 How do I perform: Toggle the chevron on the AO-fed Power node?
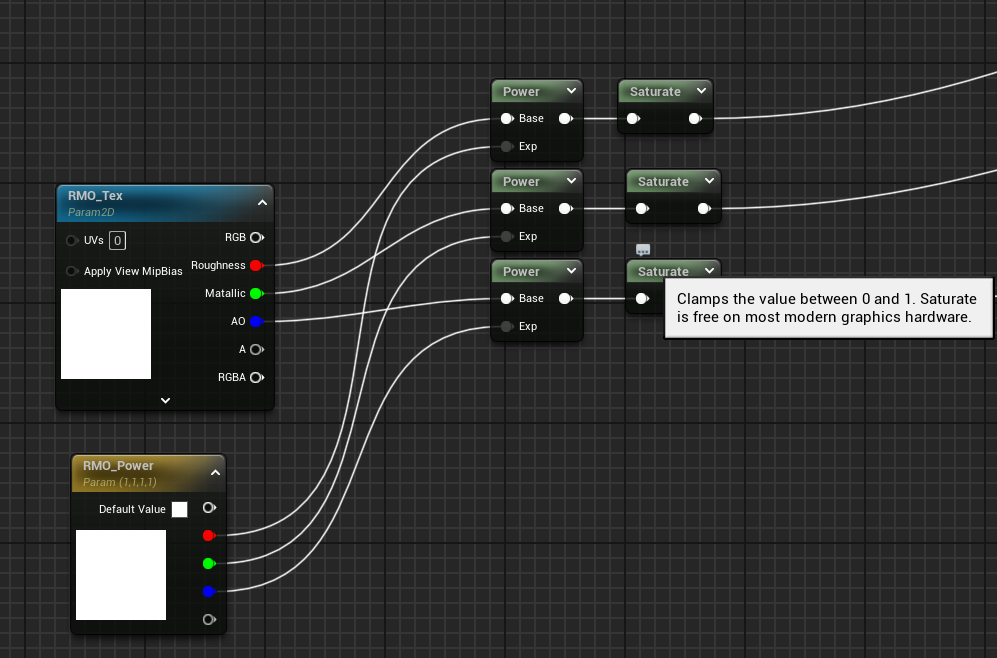pos(571,271)
